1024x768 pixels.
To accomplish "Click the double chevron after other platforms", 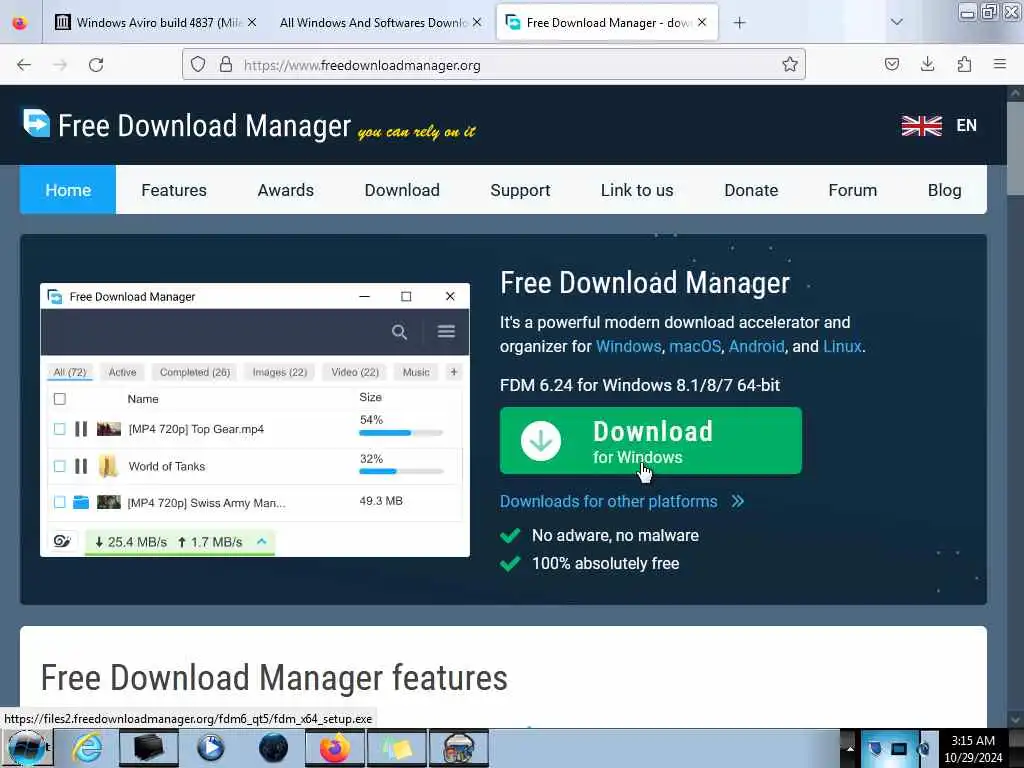I will click(x=738, y=502).
